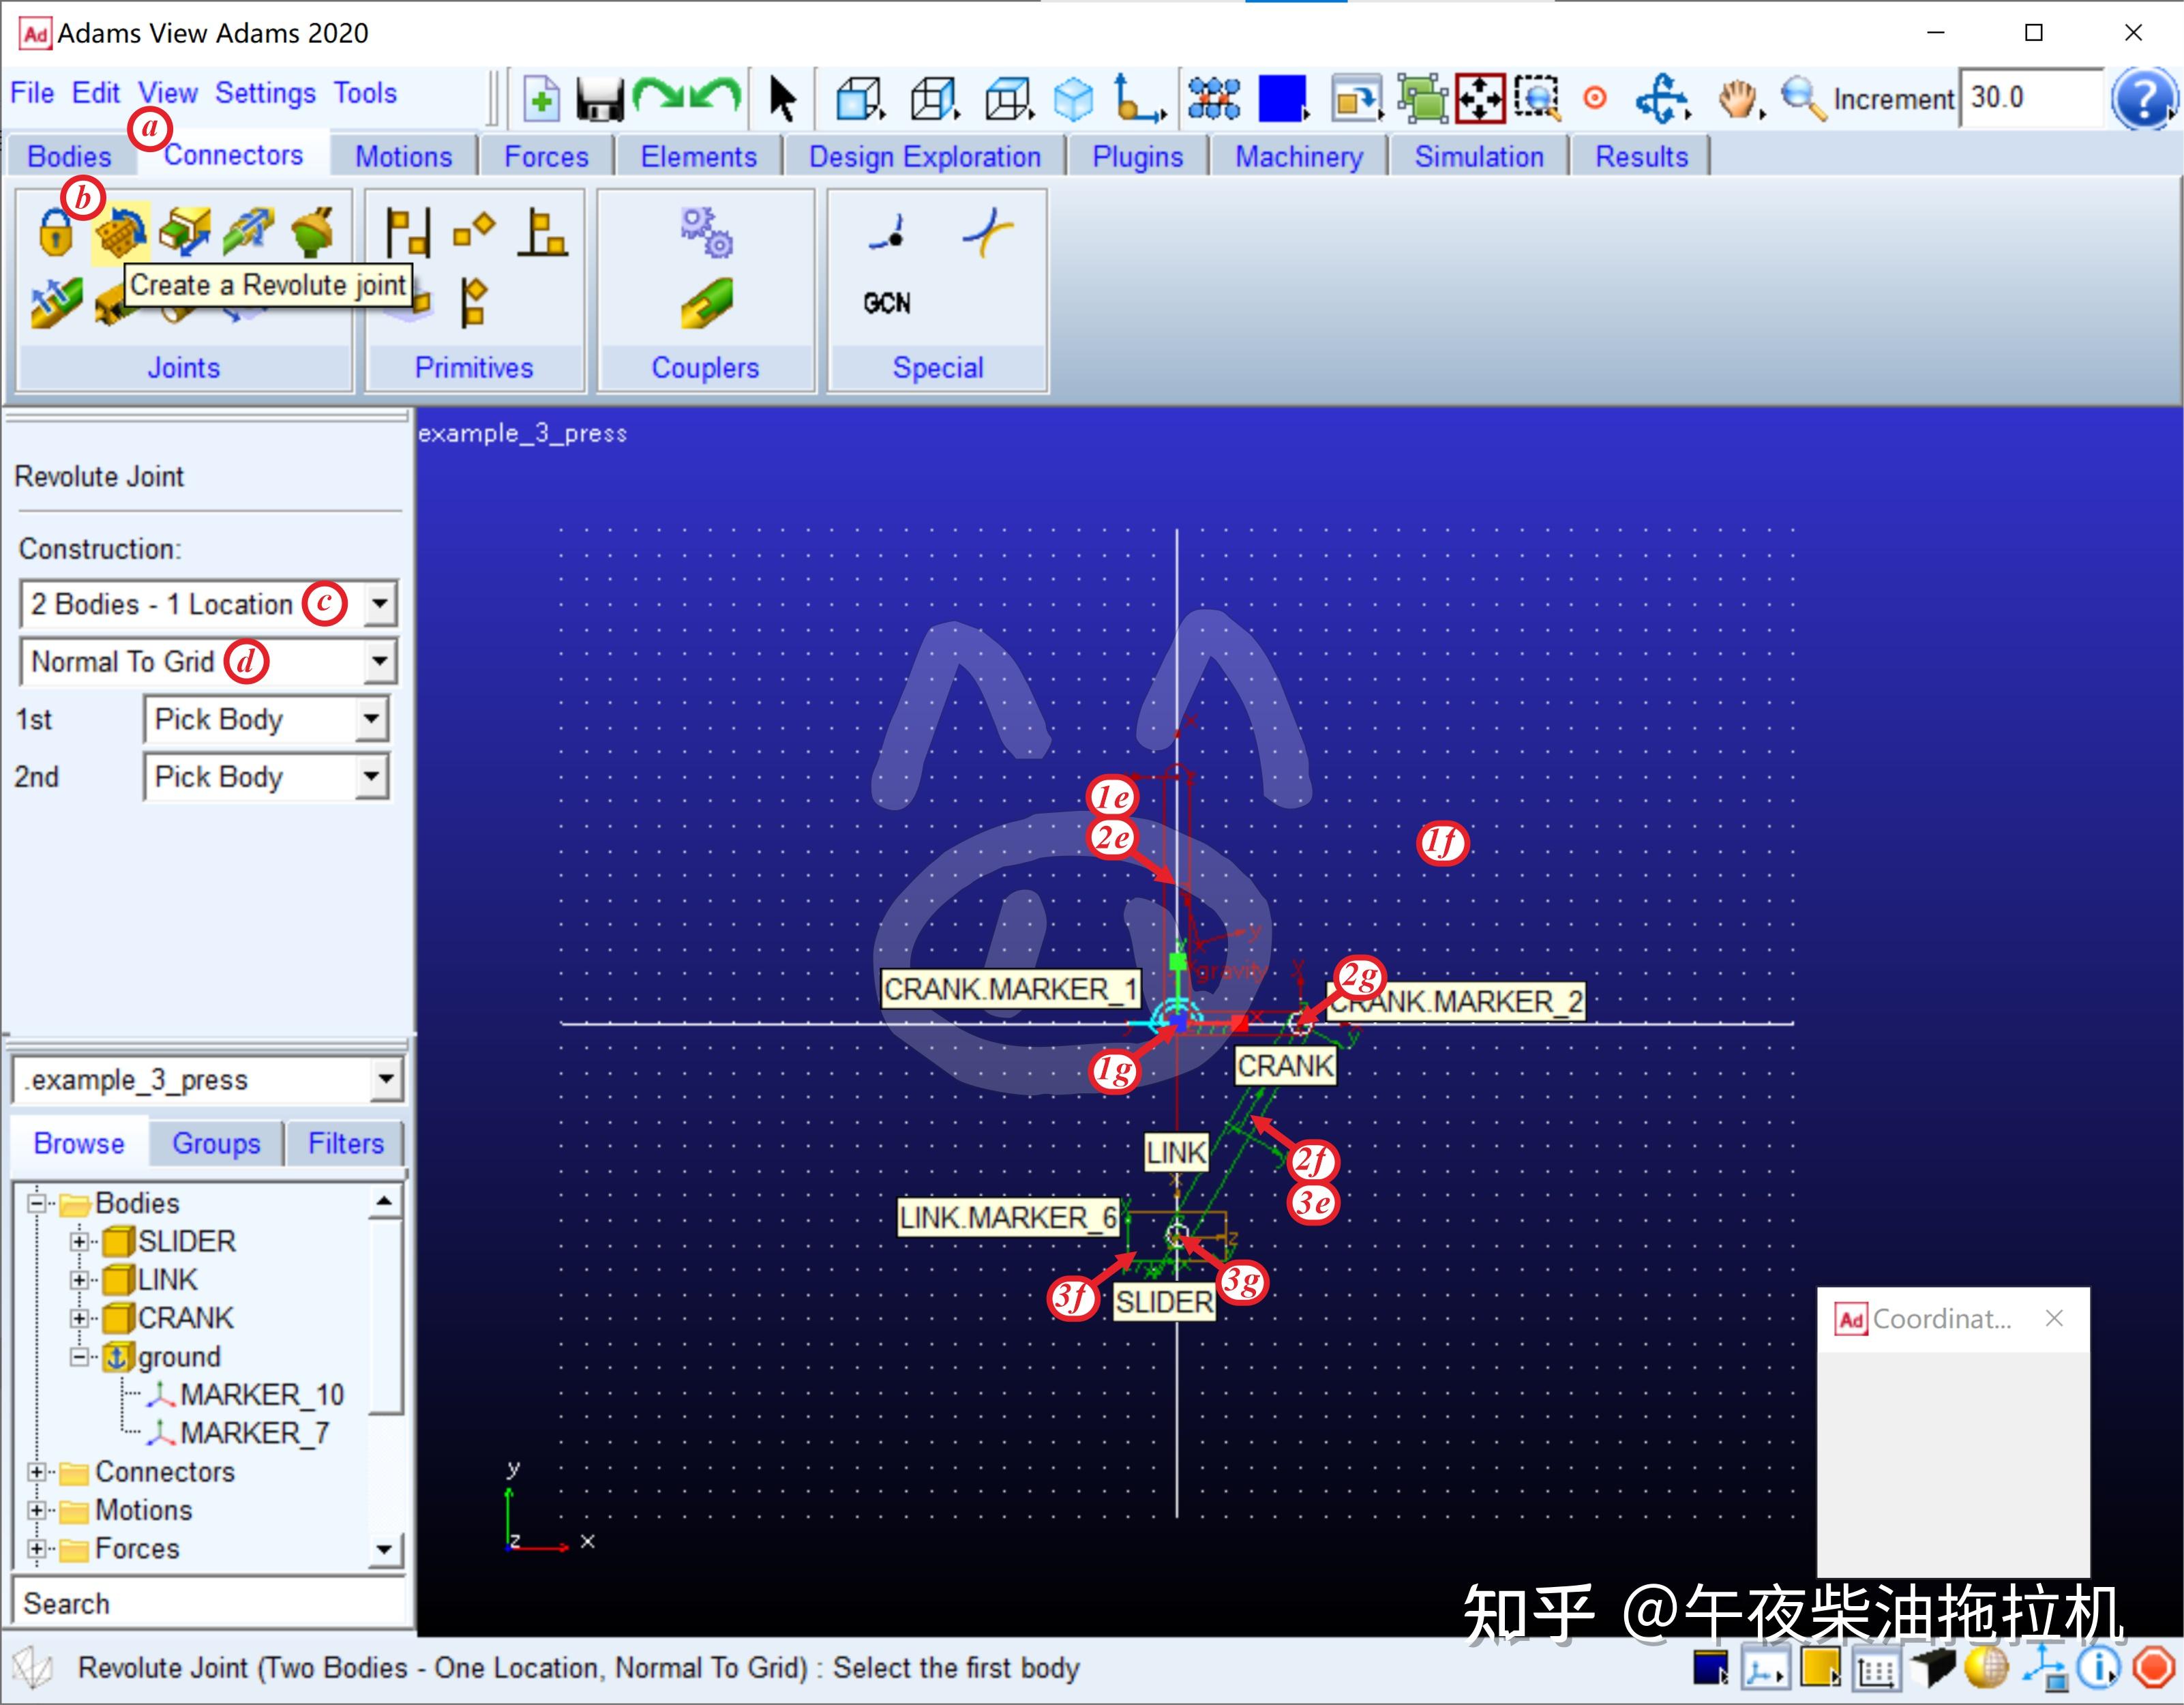Pick the blue background color swatch in toolbar
The image size is (2184, 1705).
(x=1282, y=99)
